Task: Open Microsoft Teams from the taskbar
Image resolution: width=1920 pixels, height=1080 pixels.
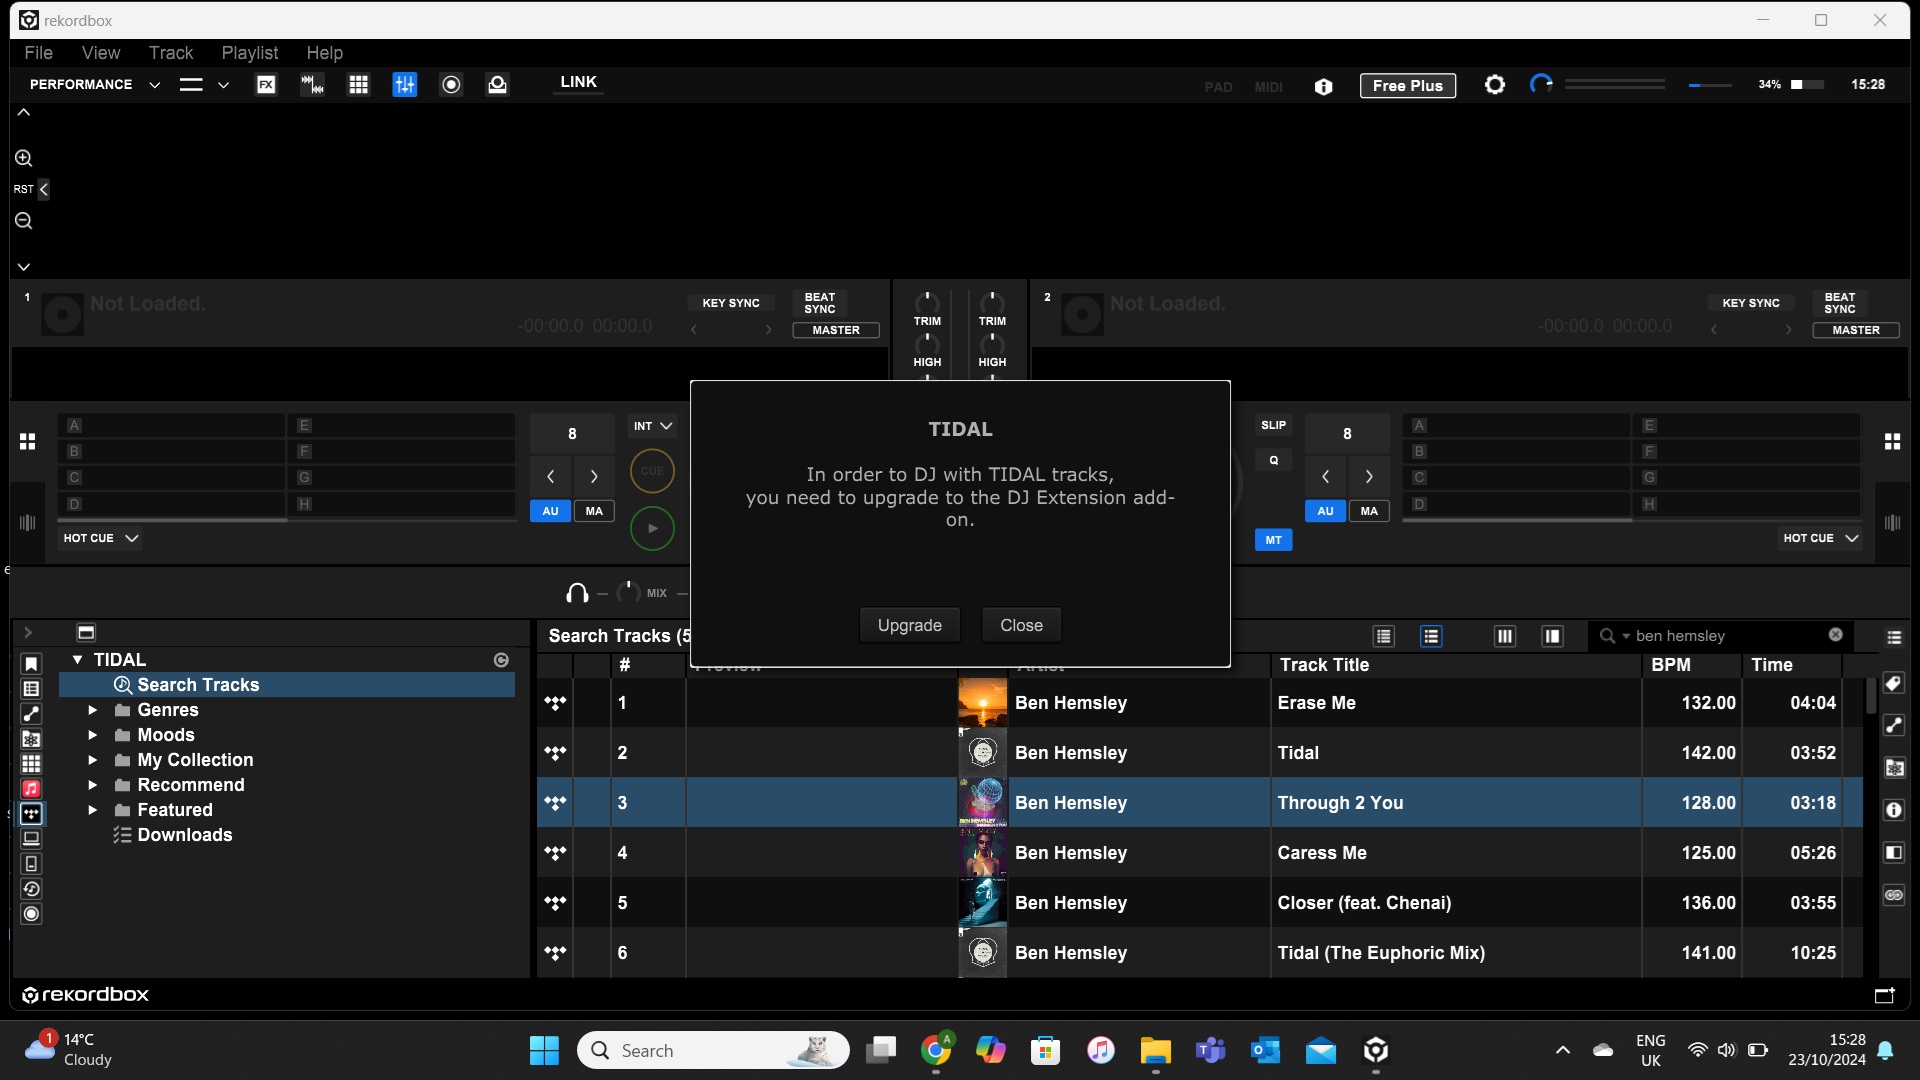Action: (1210, 1050)
